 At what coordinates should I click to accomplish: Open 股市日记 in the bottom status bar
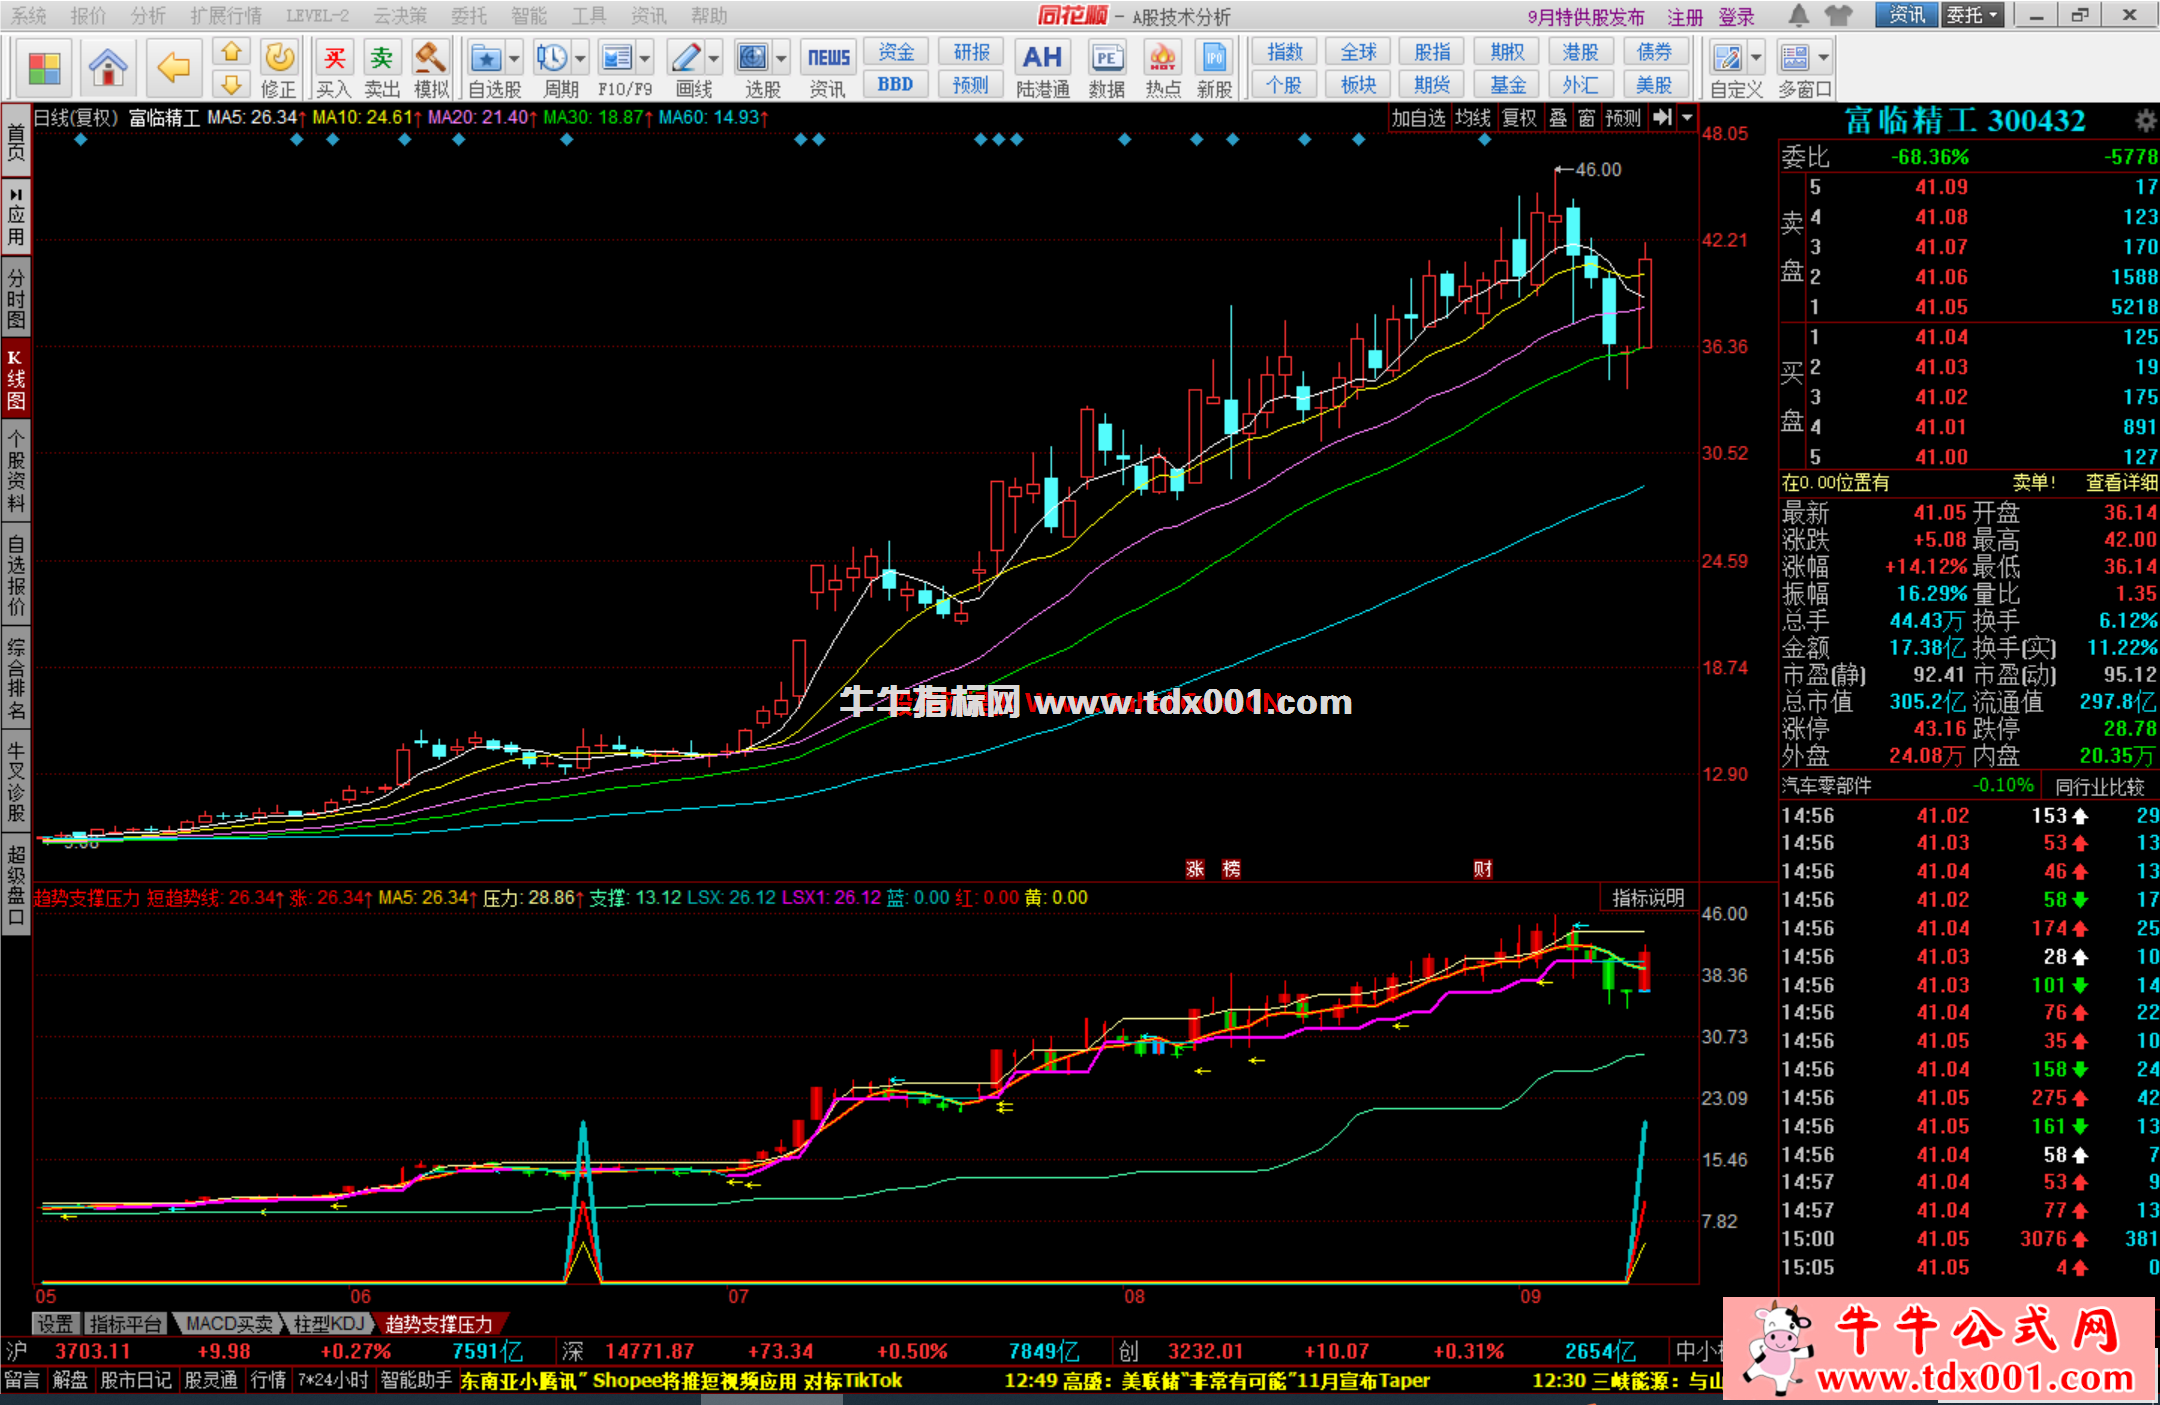point(136,1380)
